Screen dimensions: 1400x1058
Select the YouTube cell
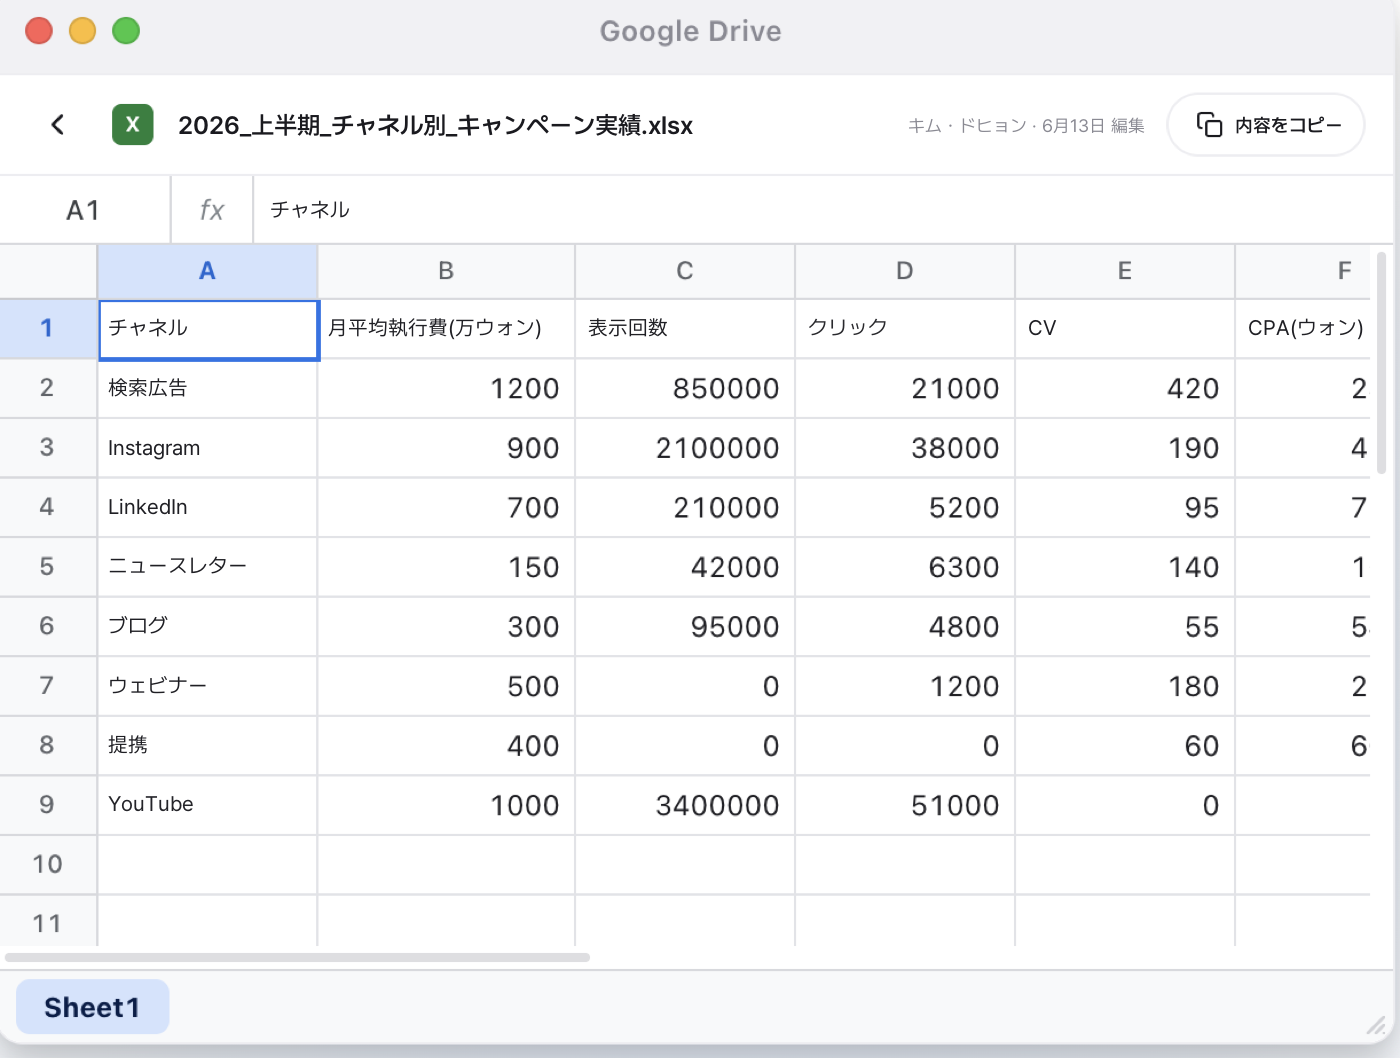[207, 805]
